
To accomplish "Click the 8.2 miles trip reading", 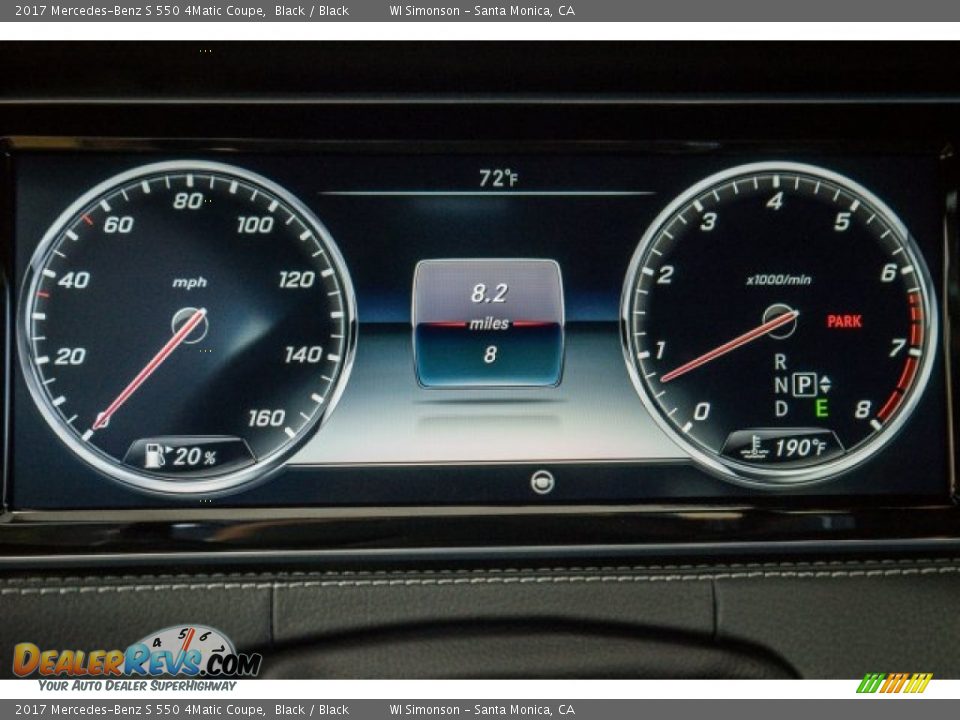I will (488, 294).
